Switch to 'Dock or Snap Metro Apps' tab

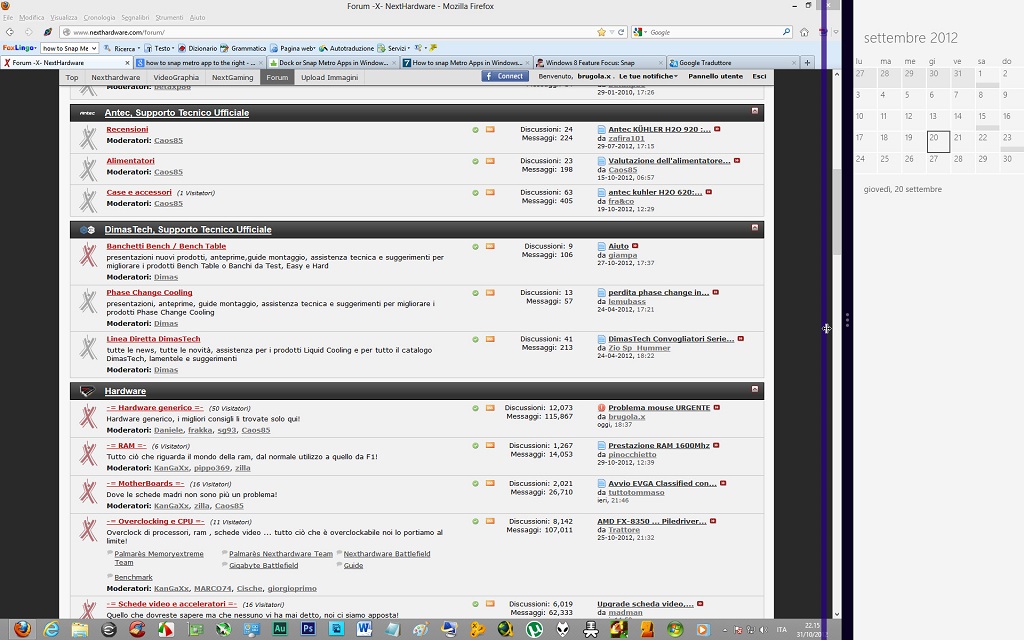click(333, 63)
